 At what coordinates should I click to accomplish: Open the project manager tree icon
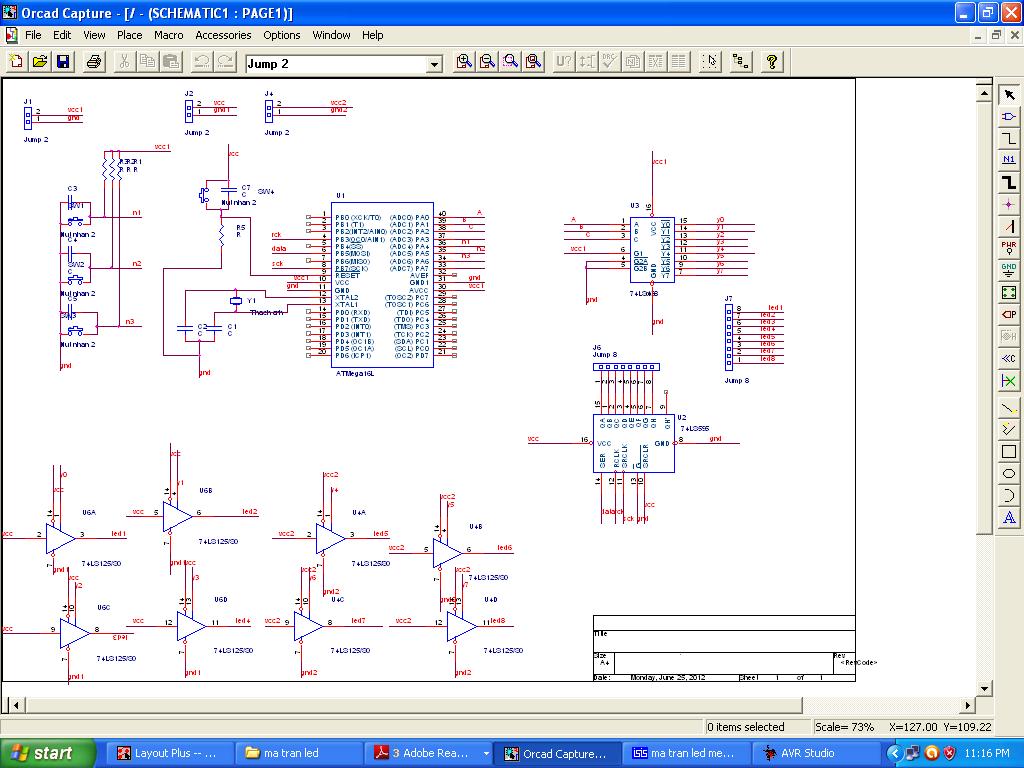tap(741, 62)
